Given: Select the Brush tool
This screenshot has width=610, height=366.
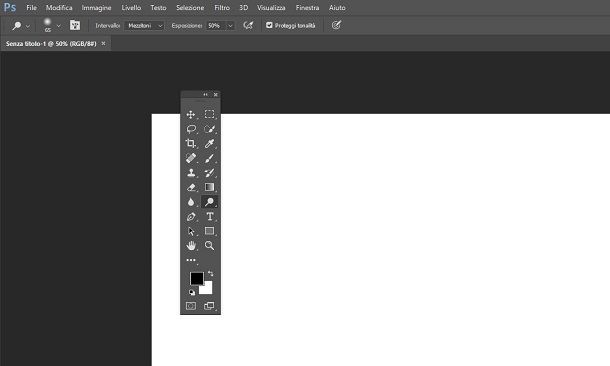Looking at the screenshot, I should (x=209, y=158).
